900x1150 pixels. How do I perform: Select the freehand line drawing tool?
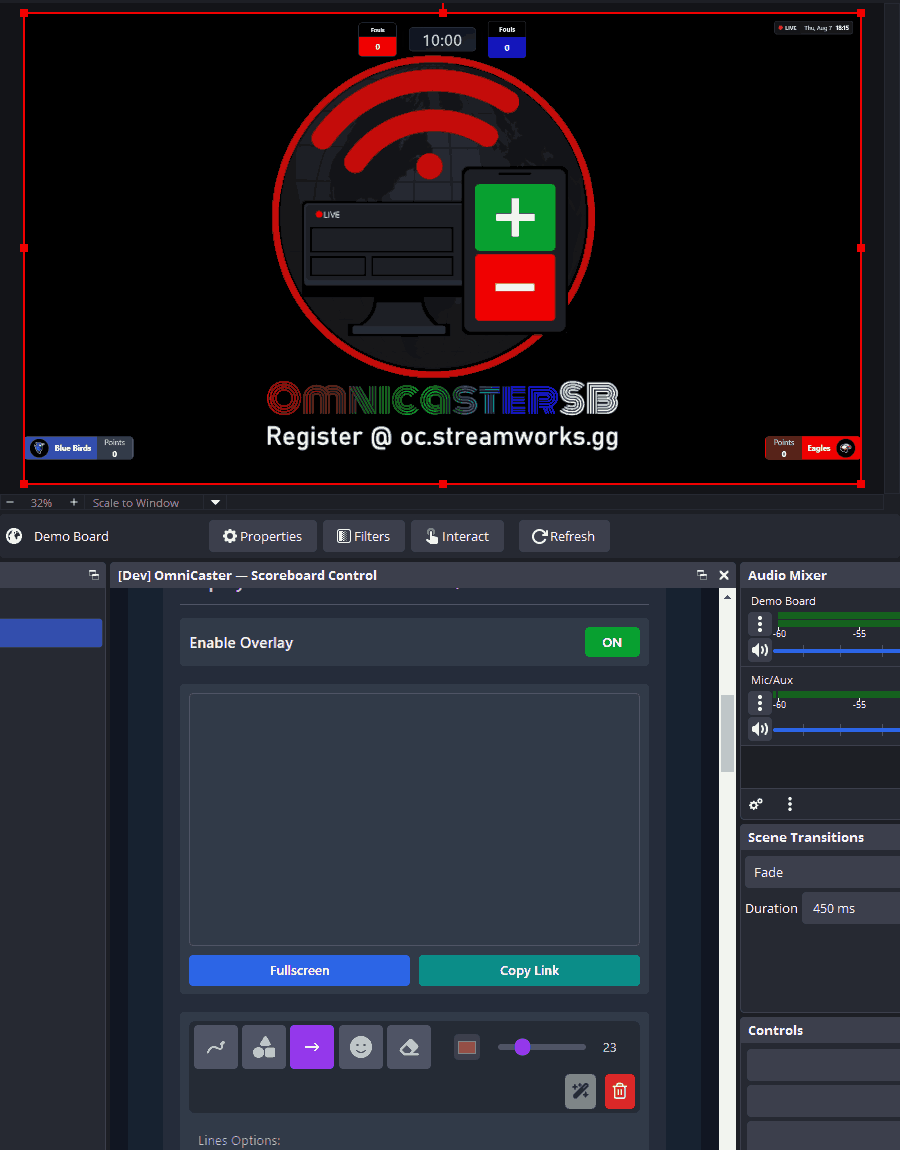pyautogui.click(x=216, y=1047)
